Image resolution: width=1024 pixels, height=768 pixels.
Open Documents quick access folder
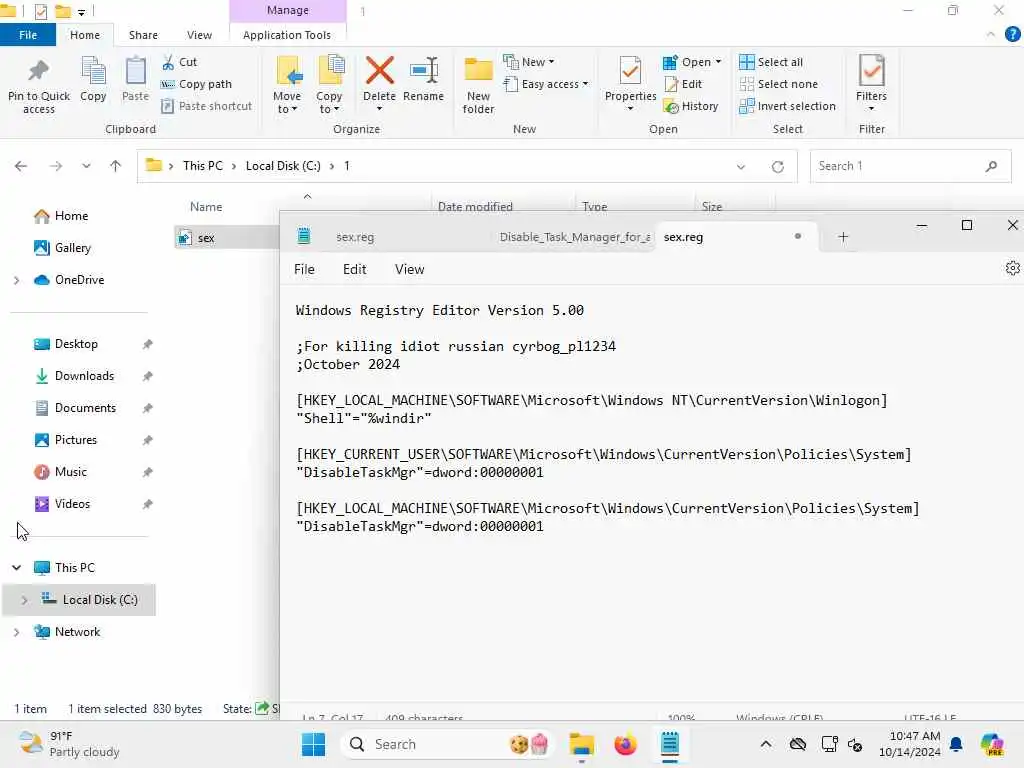tap(85, 408)
